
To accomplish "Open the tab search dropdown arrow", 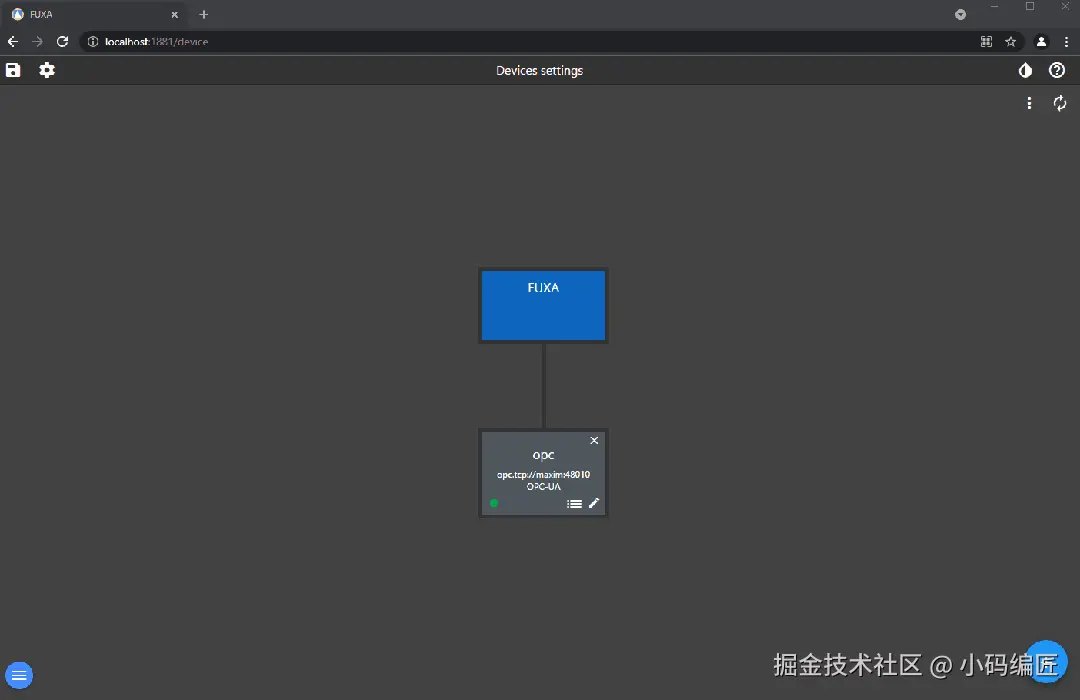I will [960, 14].
